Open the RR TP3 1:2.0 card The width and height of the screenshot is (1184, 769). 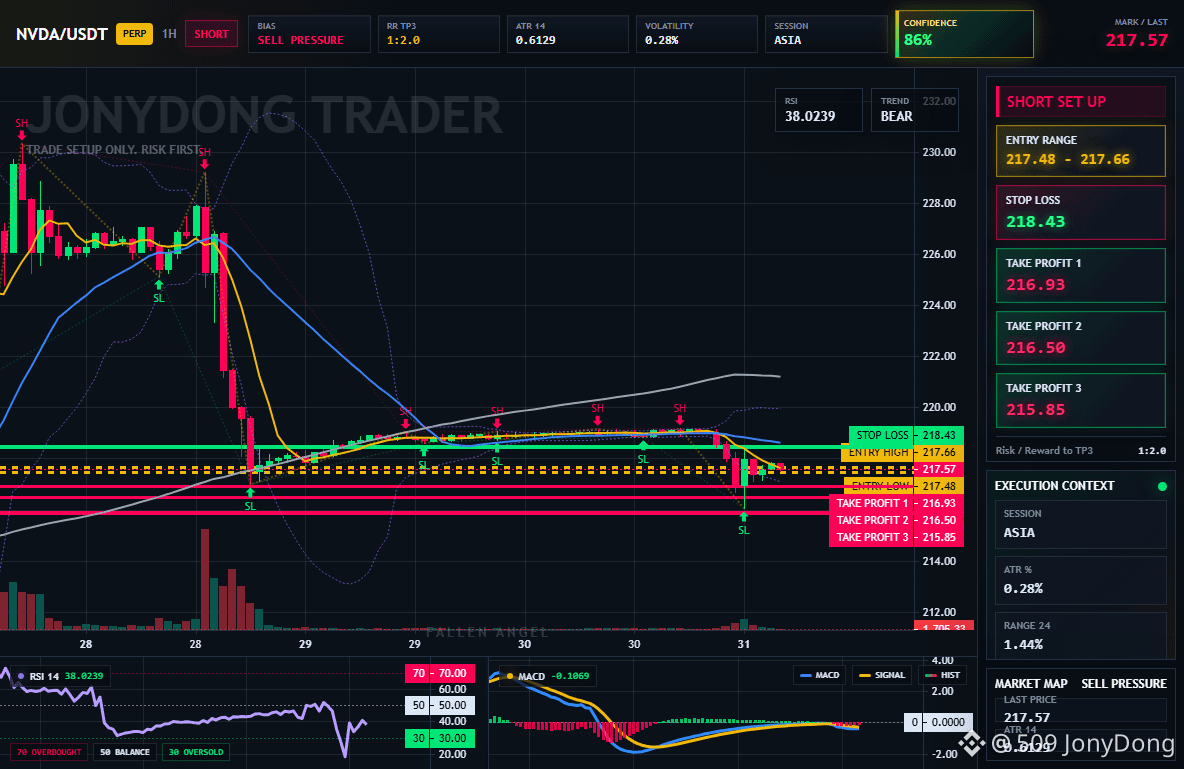click(x=439, y=34)
